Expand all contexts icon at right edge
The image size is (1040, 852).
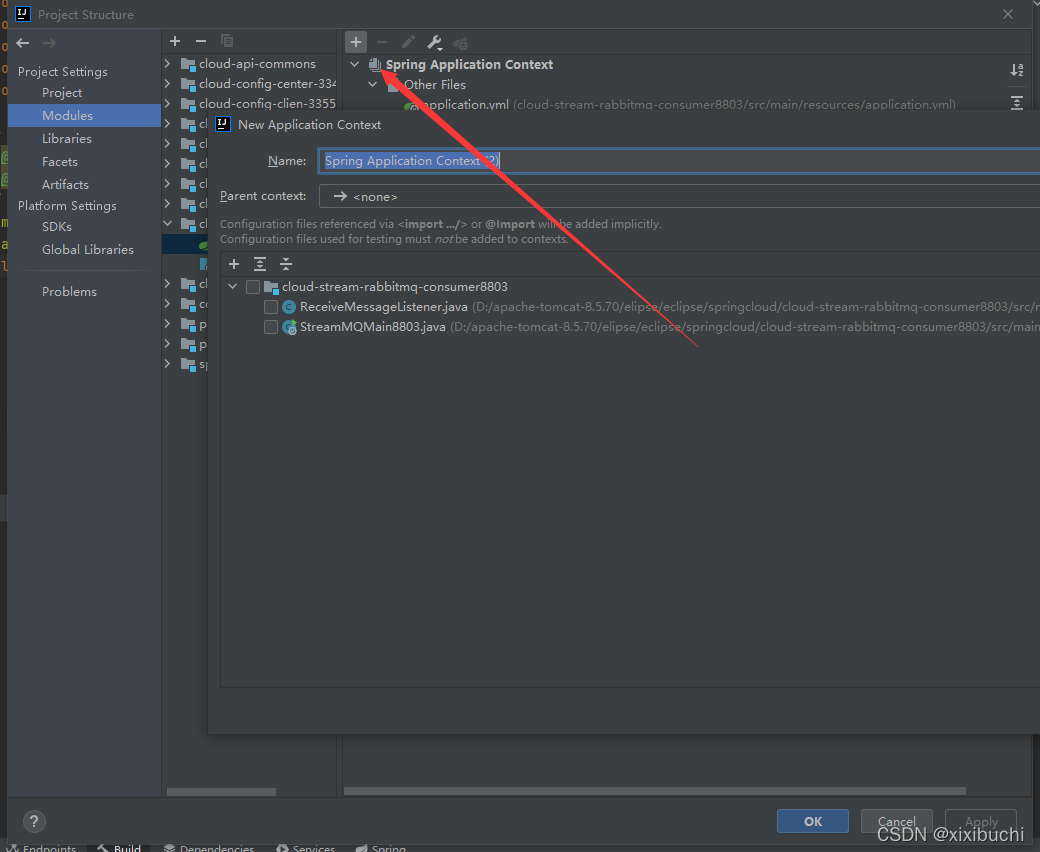(1017, 103)
